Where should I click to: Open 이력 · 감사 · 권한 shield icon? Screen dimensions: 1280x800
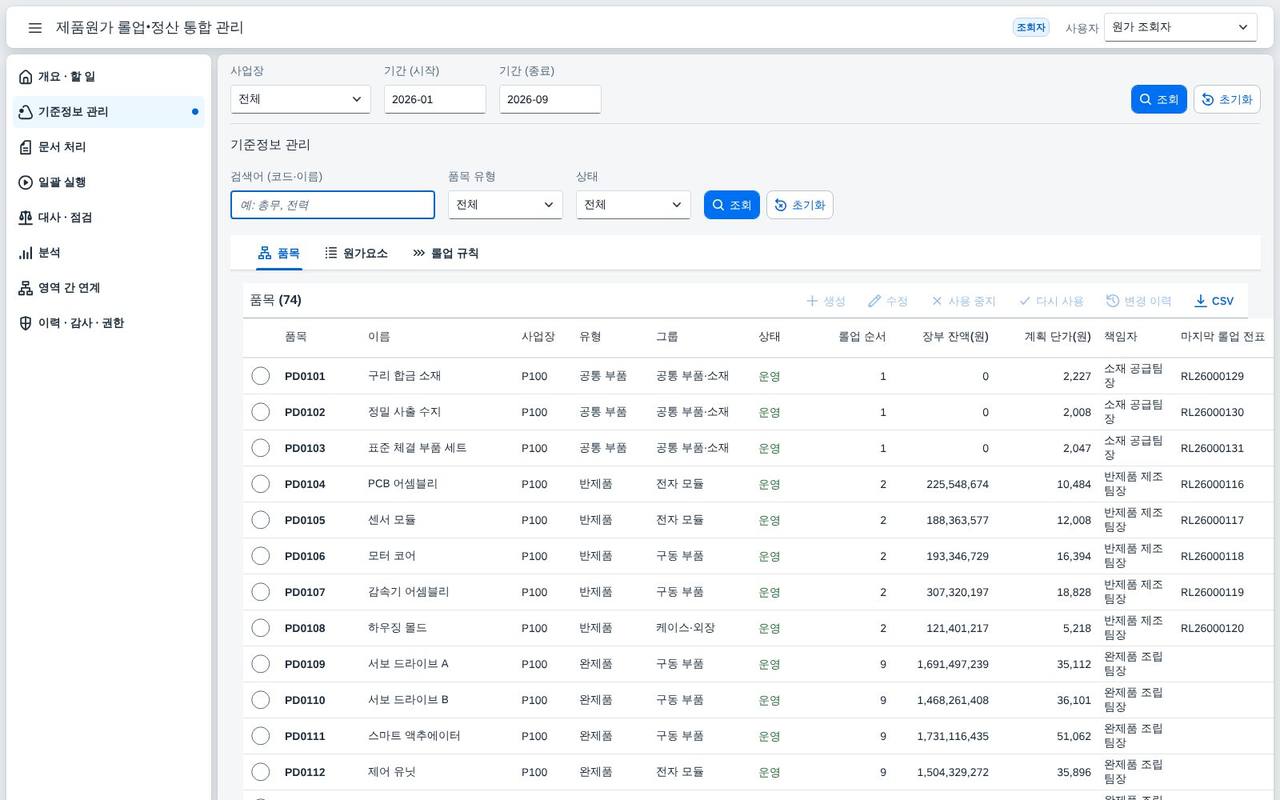26,323
